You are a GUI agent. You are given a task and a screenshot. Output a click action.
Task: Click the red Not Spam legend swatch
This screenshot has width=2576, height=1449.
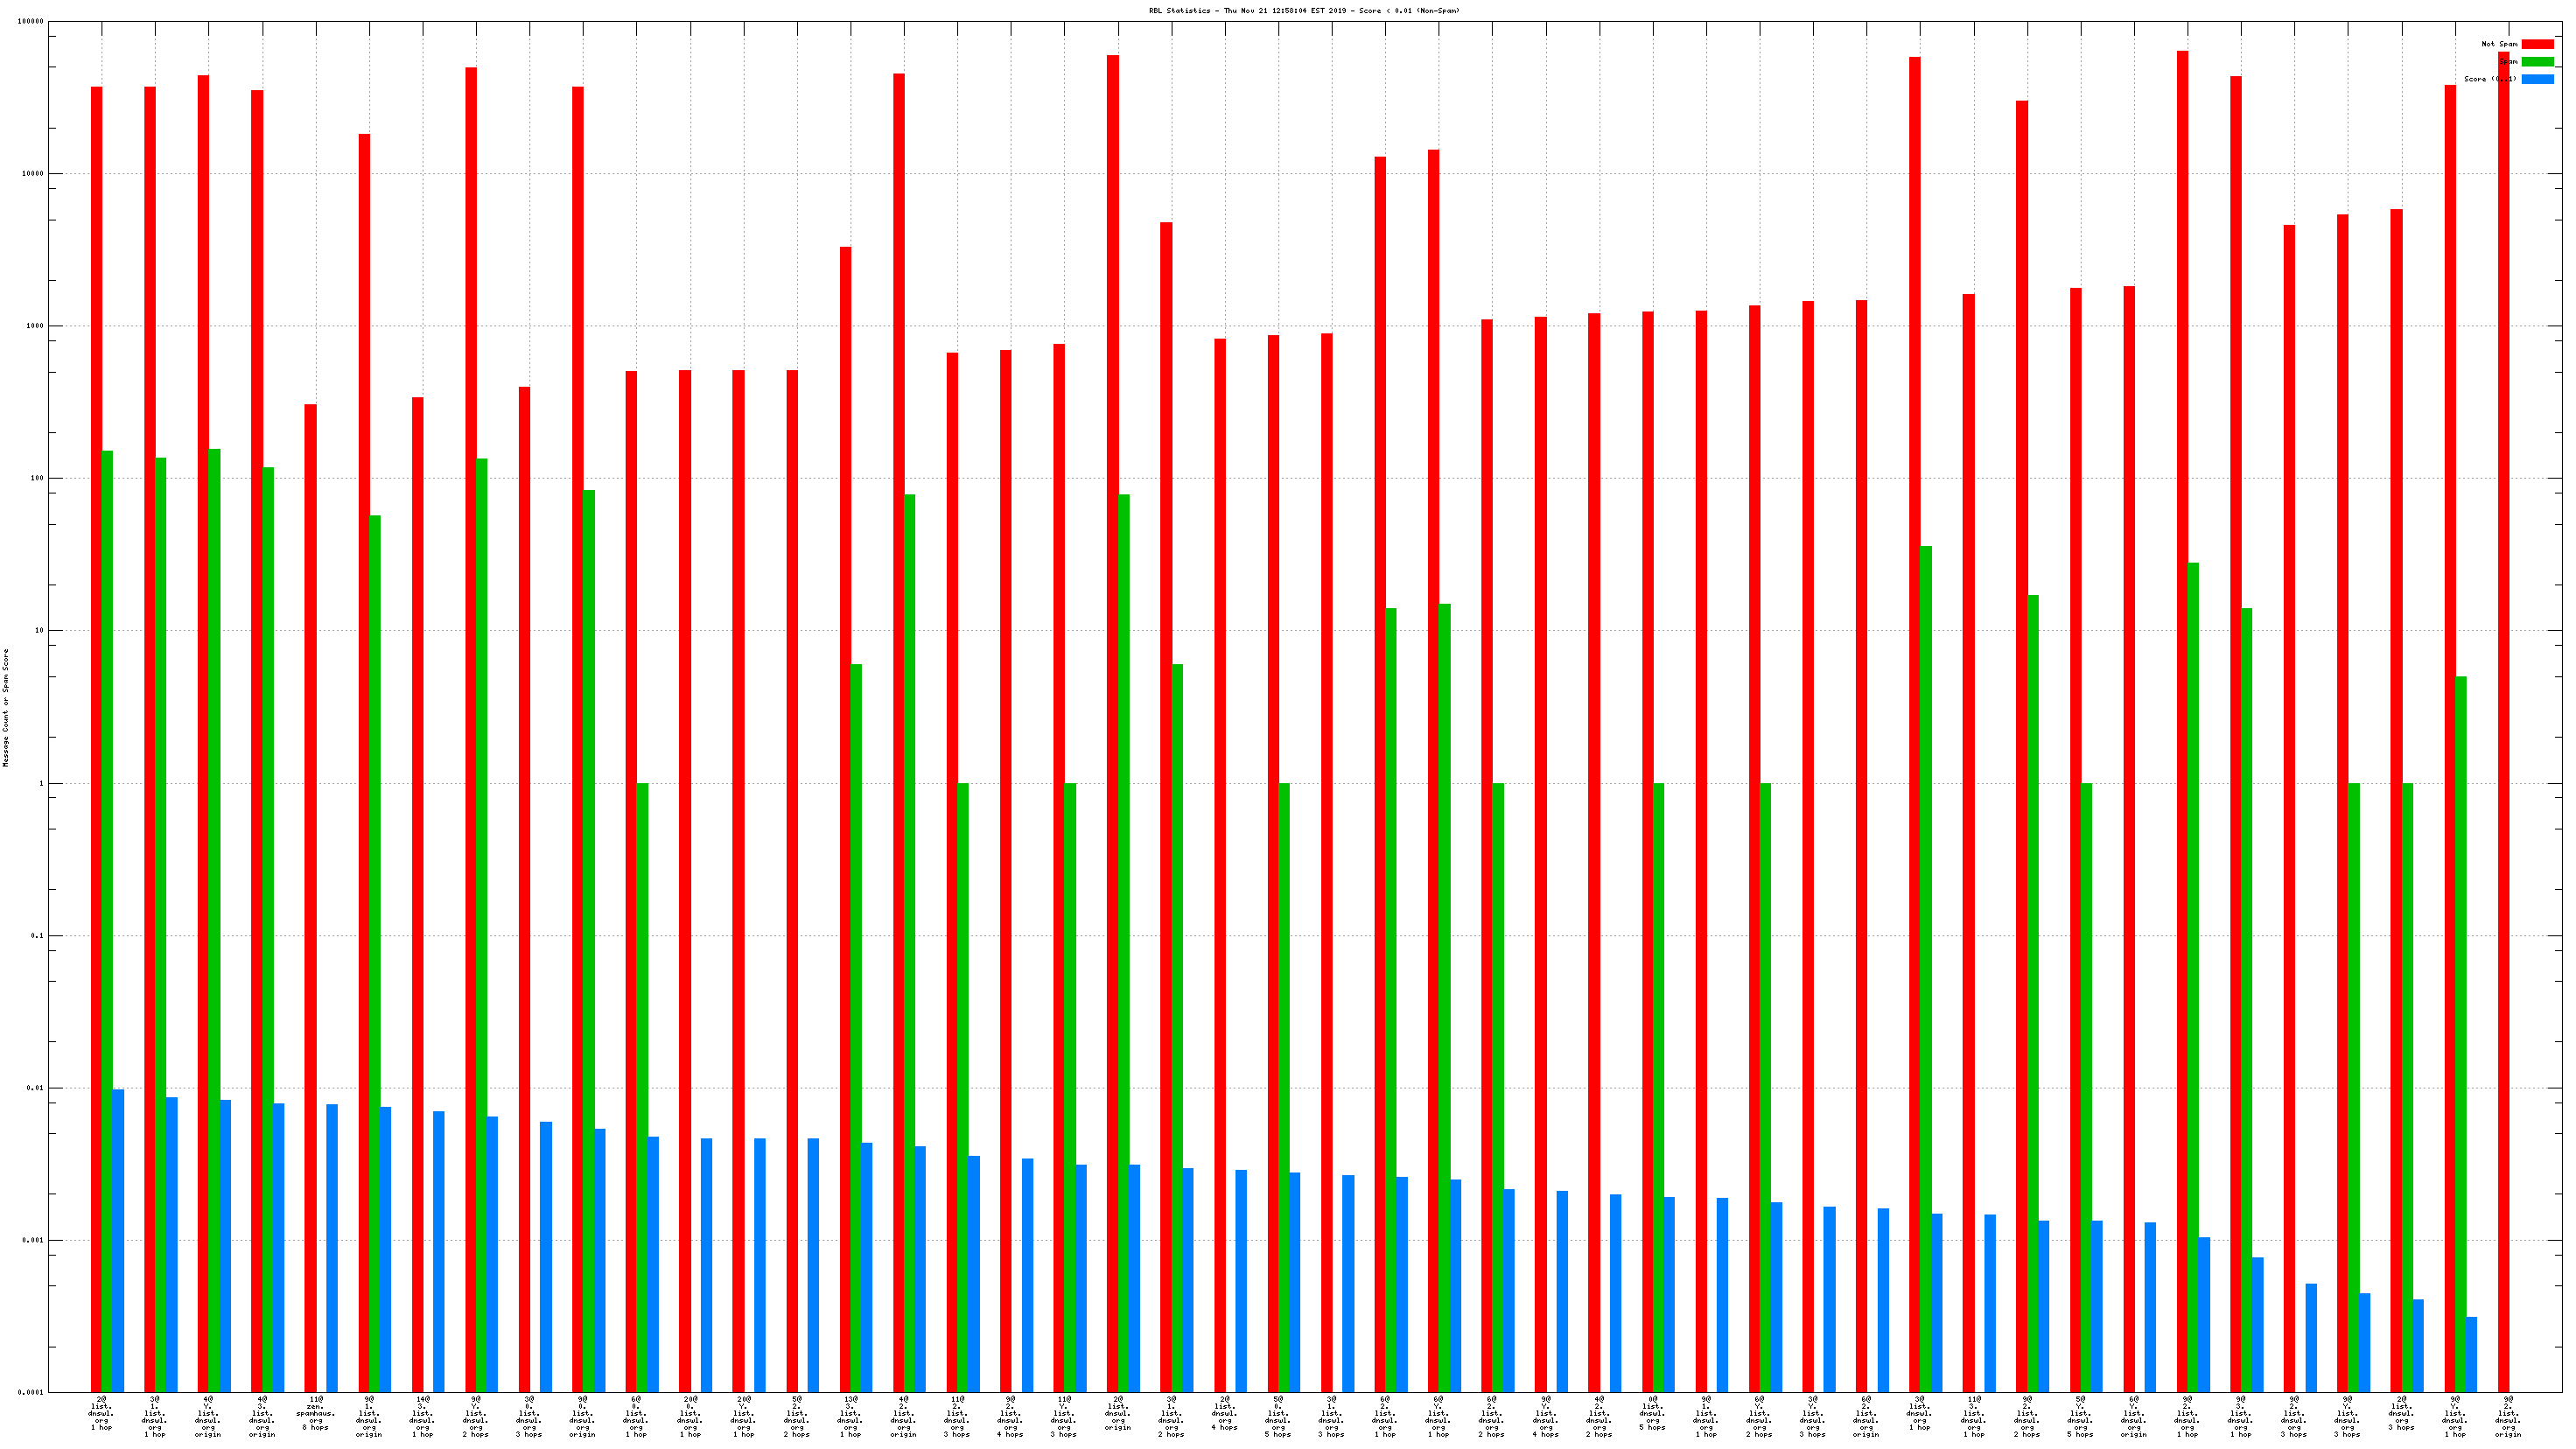tap(2537, 44)
